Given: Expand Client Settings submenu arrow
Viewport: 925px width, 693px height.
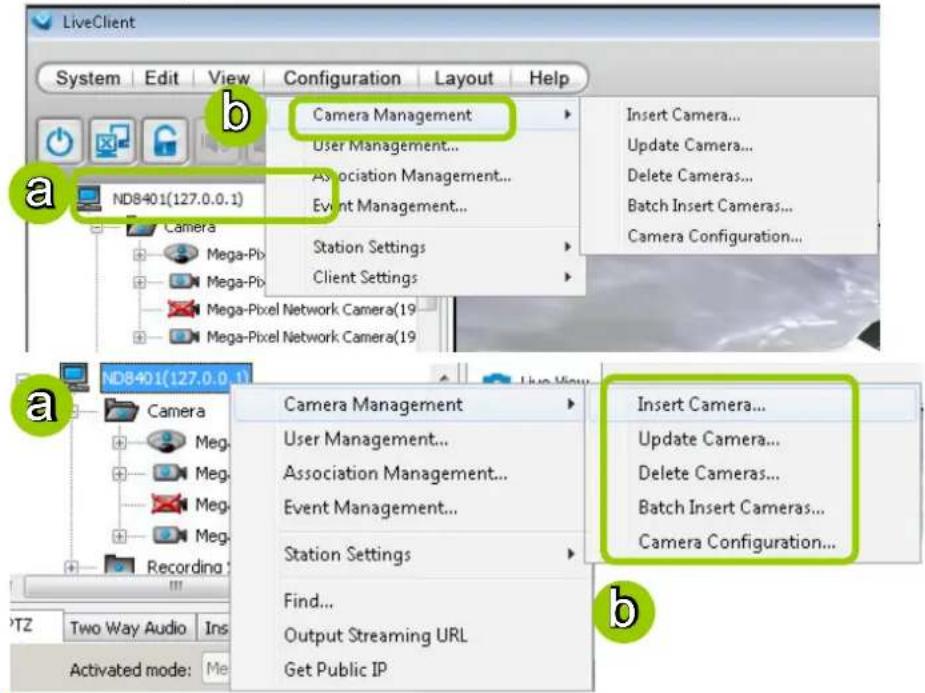Looking at the screenshot, I should point(568,277).
